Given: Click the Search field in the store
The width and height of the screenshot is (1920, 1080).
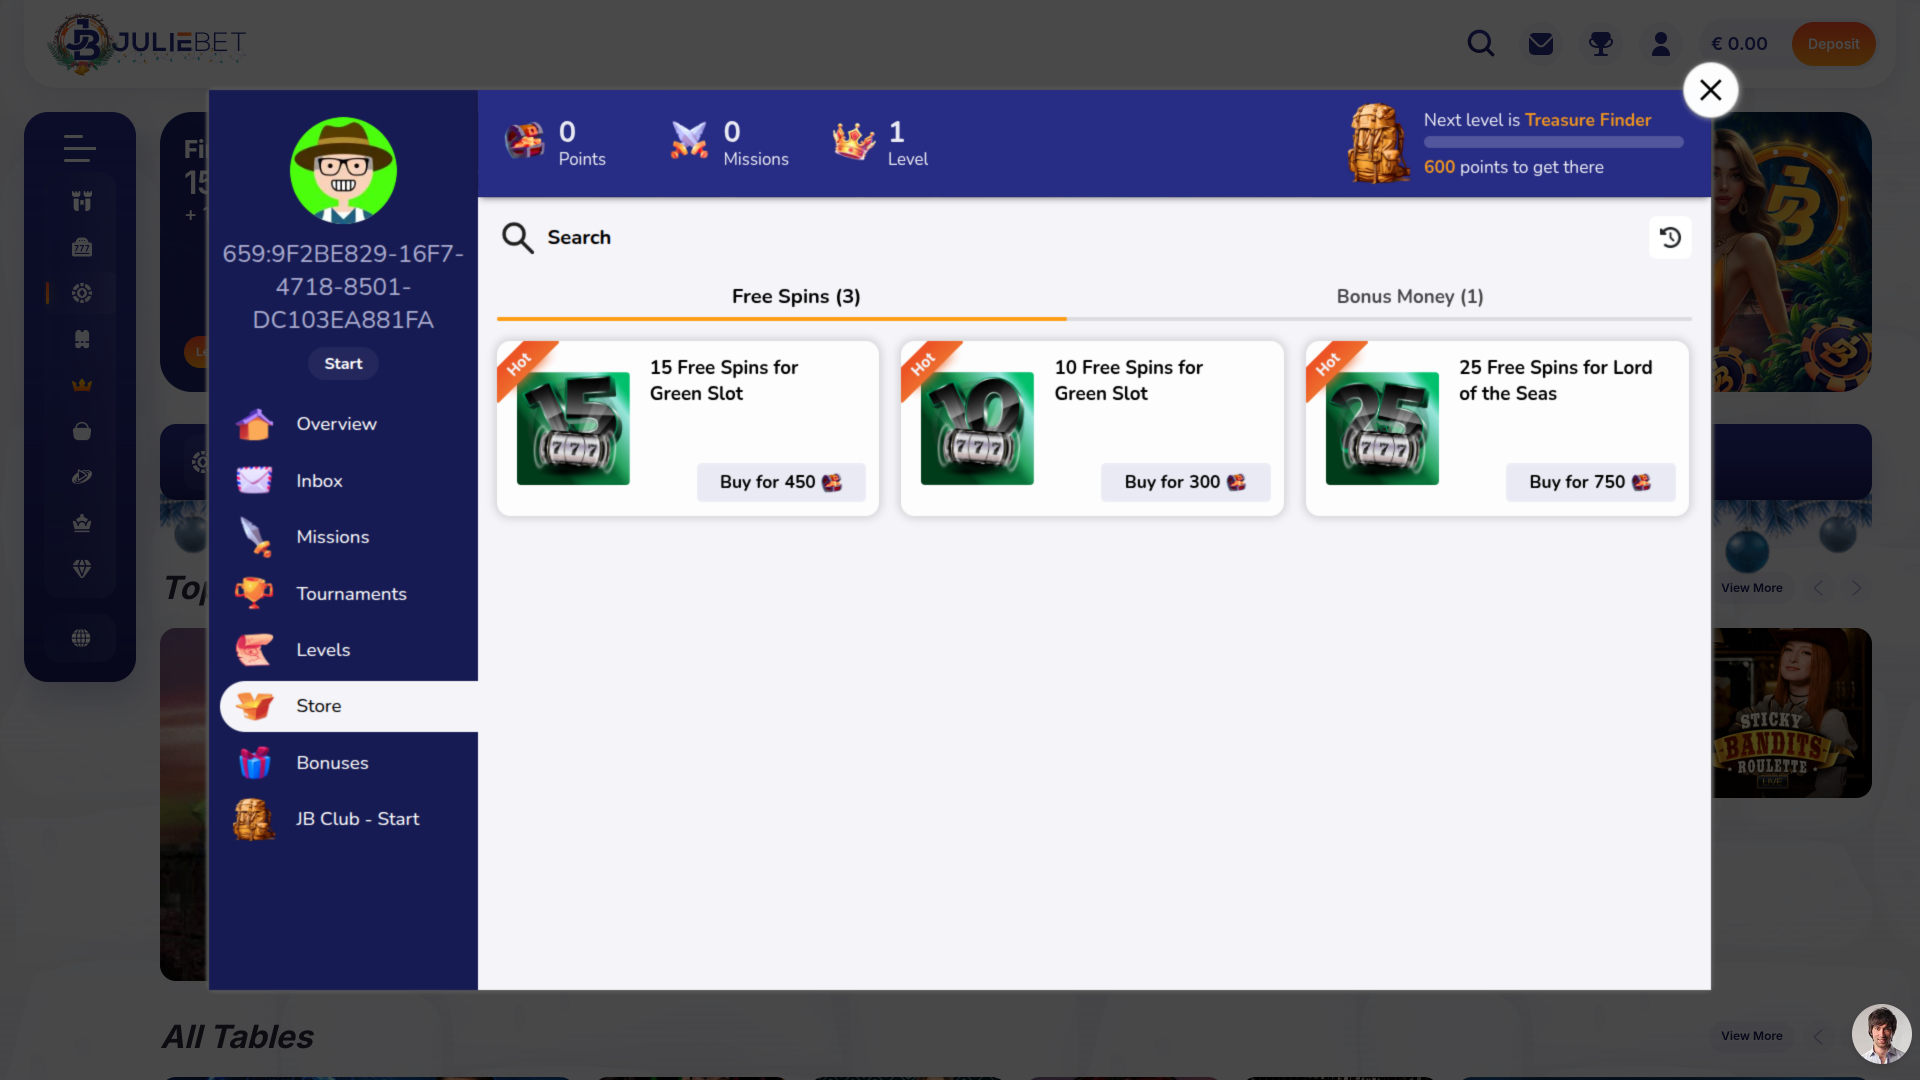Looking at the screenshot, I should click(579, 238).
